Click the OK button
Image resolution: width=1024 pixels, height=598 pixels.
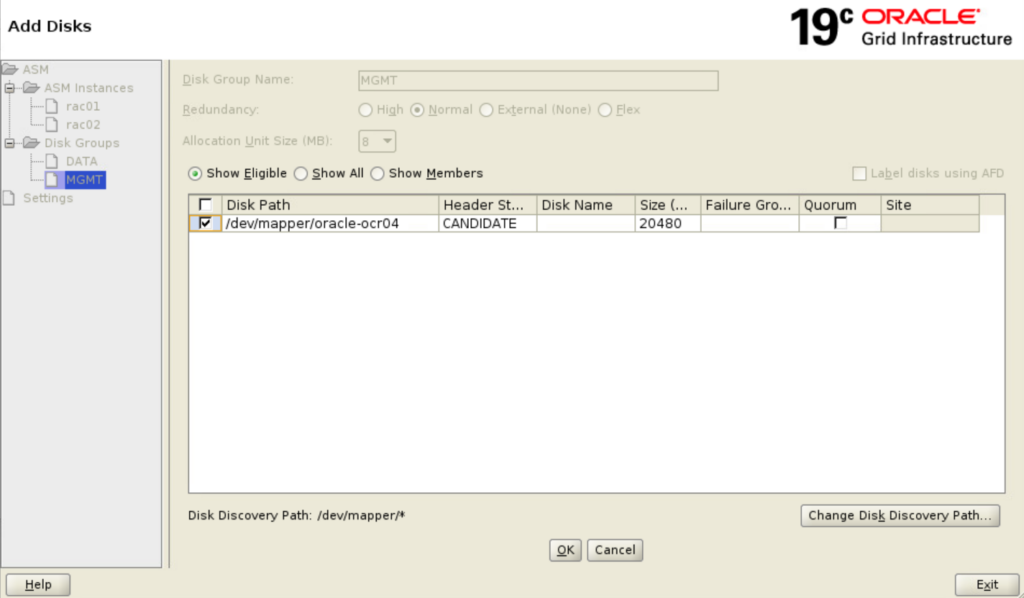(x=565, y=550)
